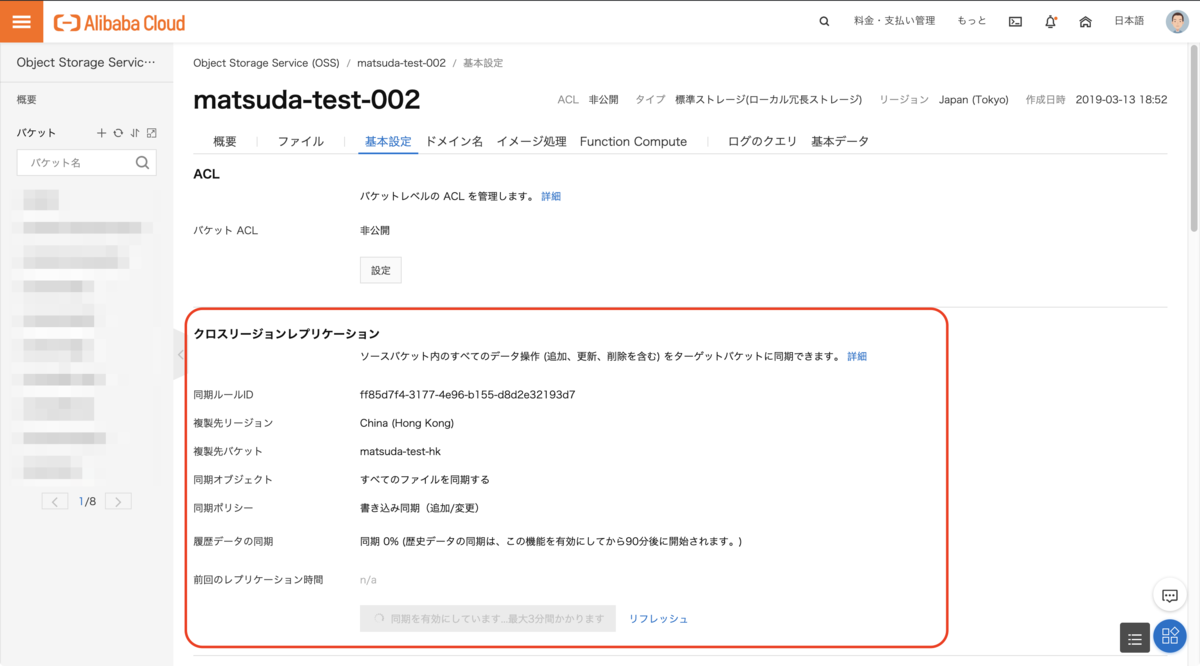The height and width of the screenshot is (666, 1200).
Task: Go to console home via house icon
Action: click(1085, 22)
